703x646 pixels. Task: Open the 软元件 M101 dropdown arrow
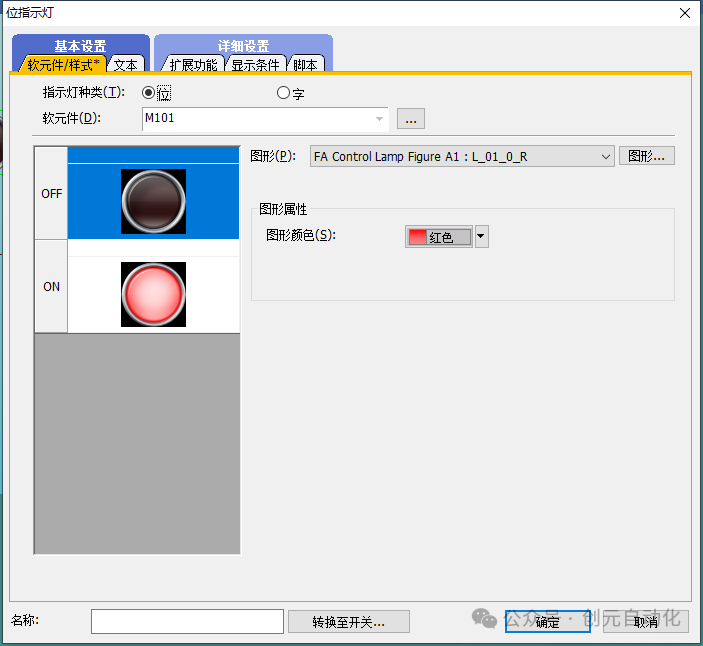379,119
